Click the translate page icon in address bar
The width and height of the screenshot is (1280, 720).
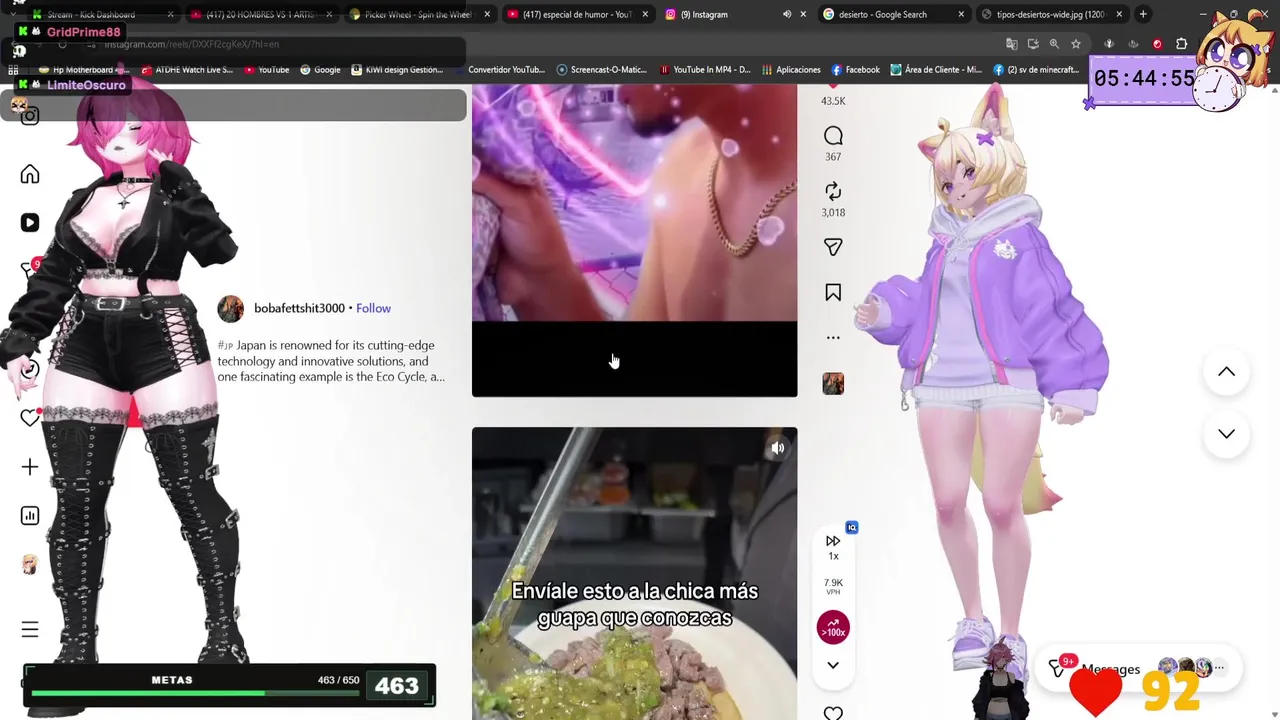coord(1011,44)
